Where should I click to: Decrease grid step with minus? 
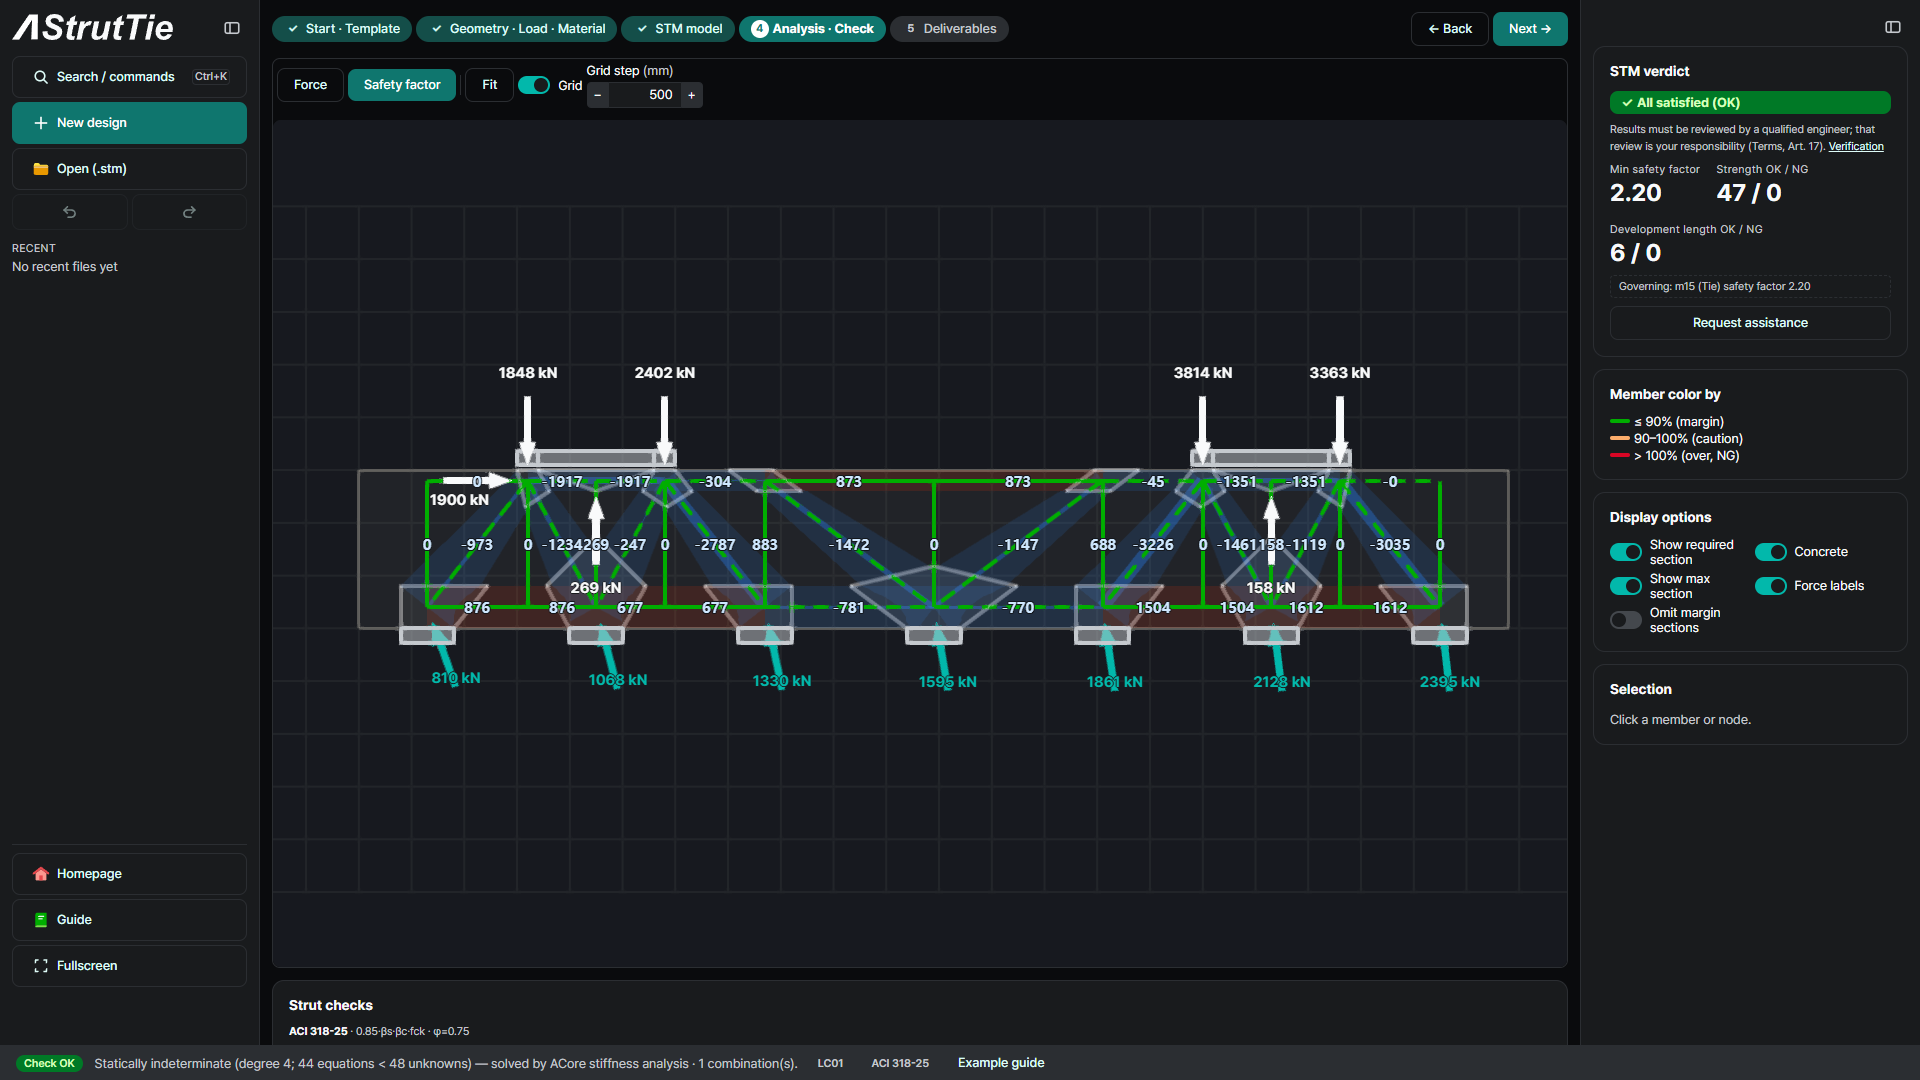click(x=598, y=95)
